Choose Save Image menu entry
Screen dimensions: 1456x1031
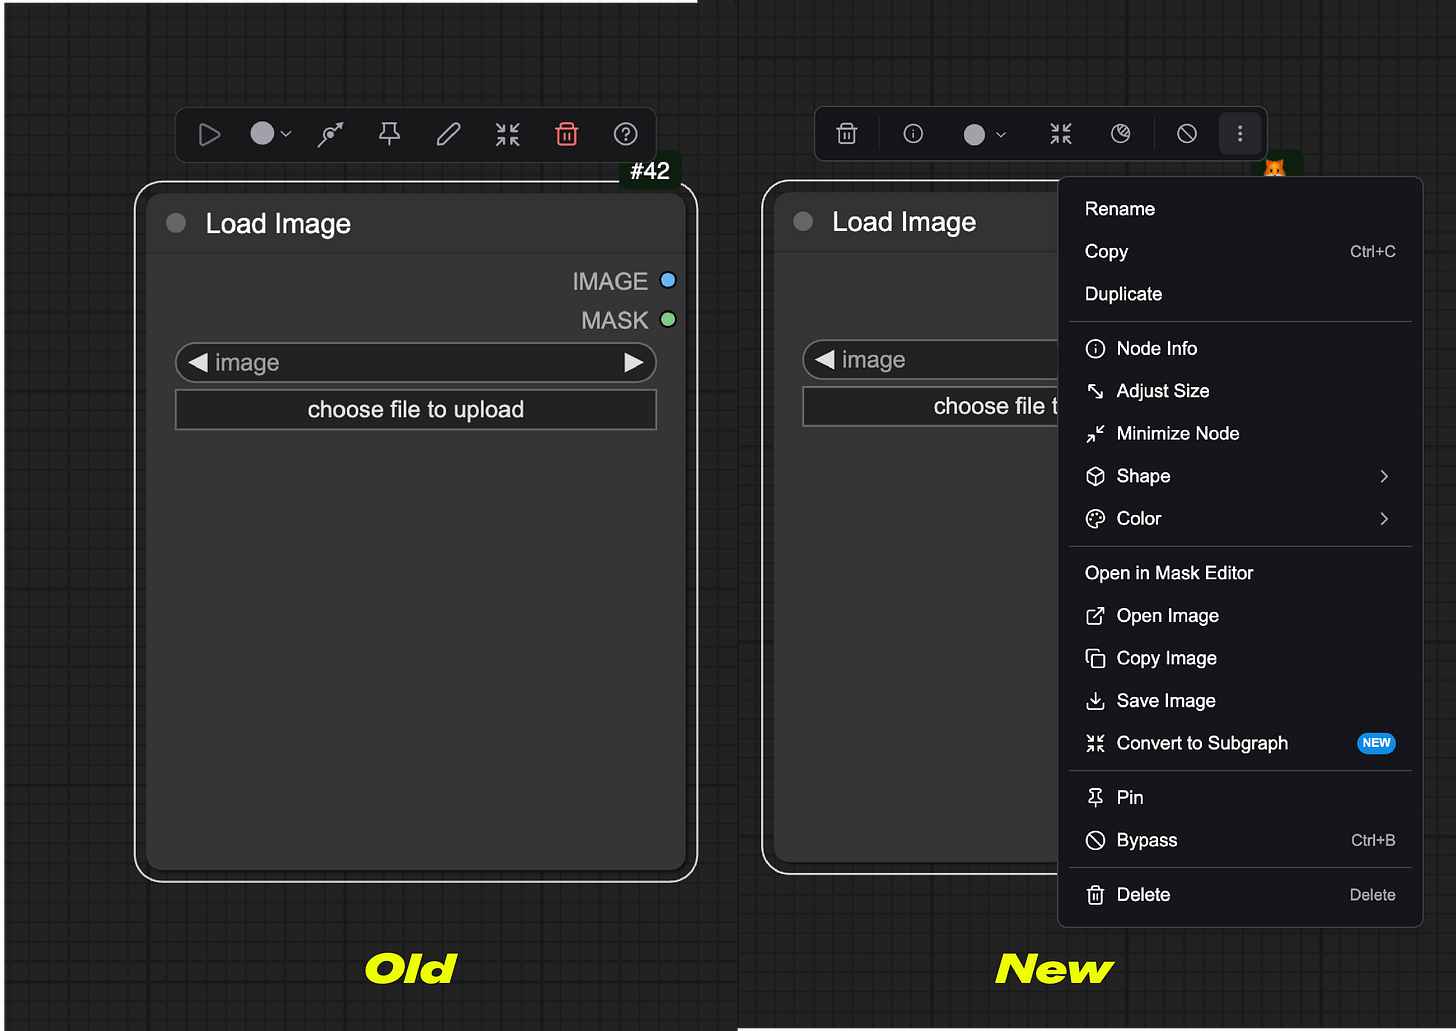click(x=1240, y=701)
